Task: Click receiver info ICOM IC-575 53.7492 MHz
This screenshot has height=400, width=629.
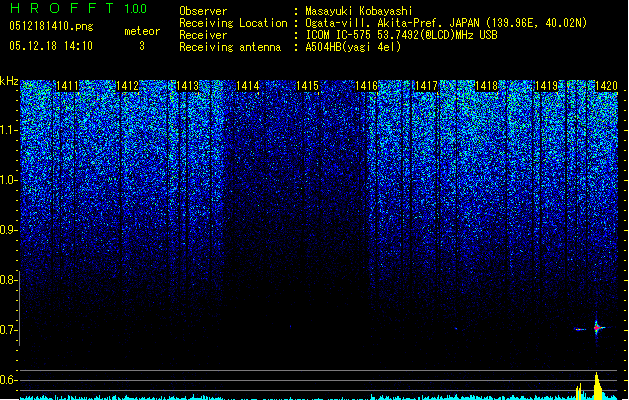Action: click(401, 35)
